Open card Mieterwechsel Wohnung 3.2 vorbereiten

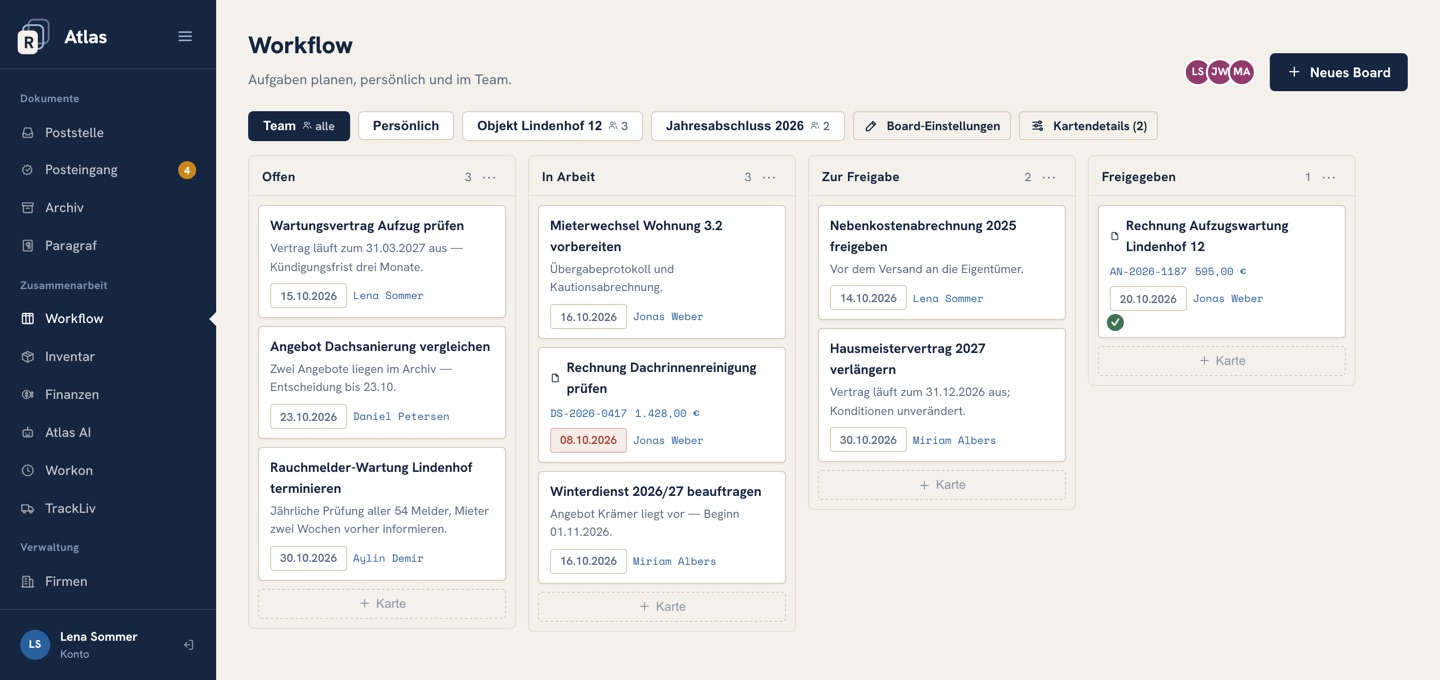[662, 272]
